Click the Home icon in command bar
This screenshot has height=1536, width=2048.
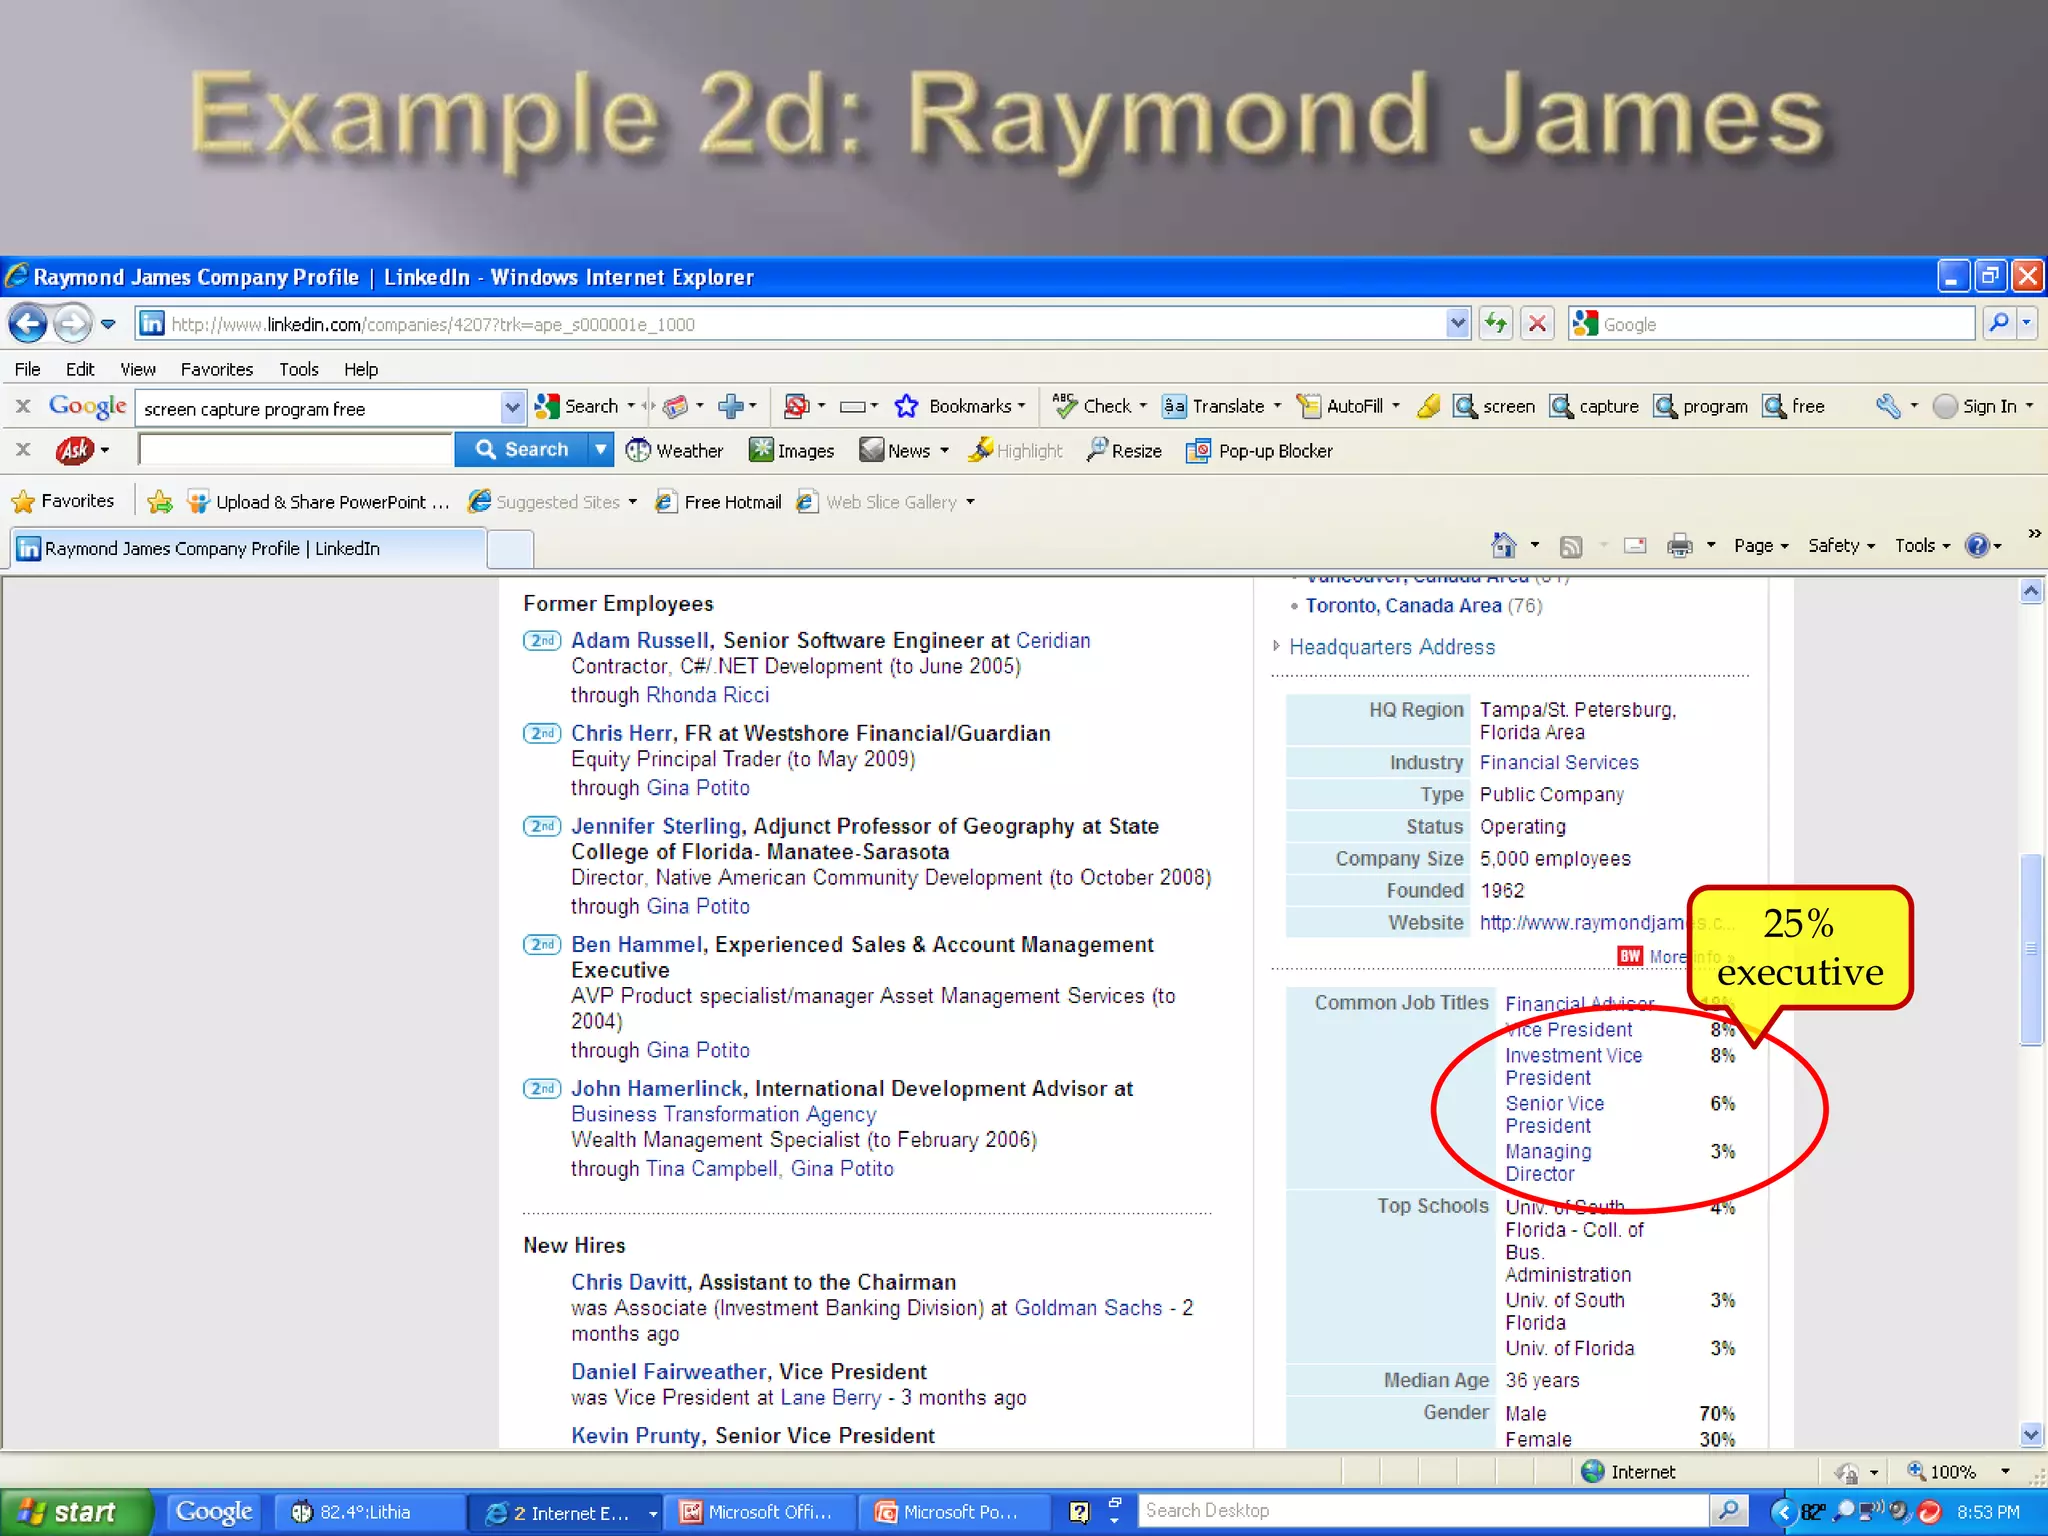coord(1503,545)
